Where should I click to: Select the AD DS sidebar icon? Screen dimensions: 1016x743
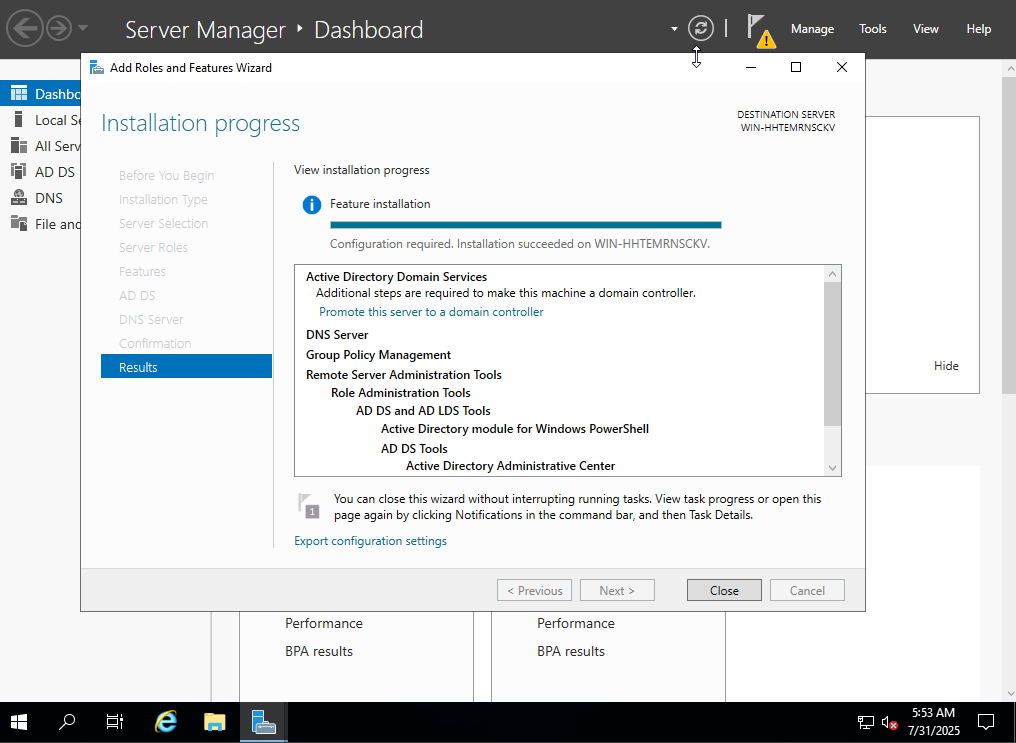pyautogui.click(x=18, y=172)
